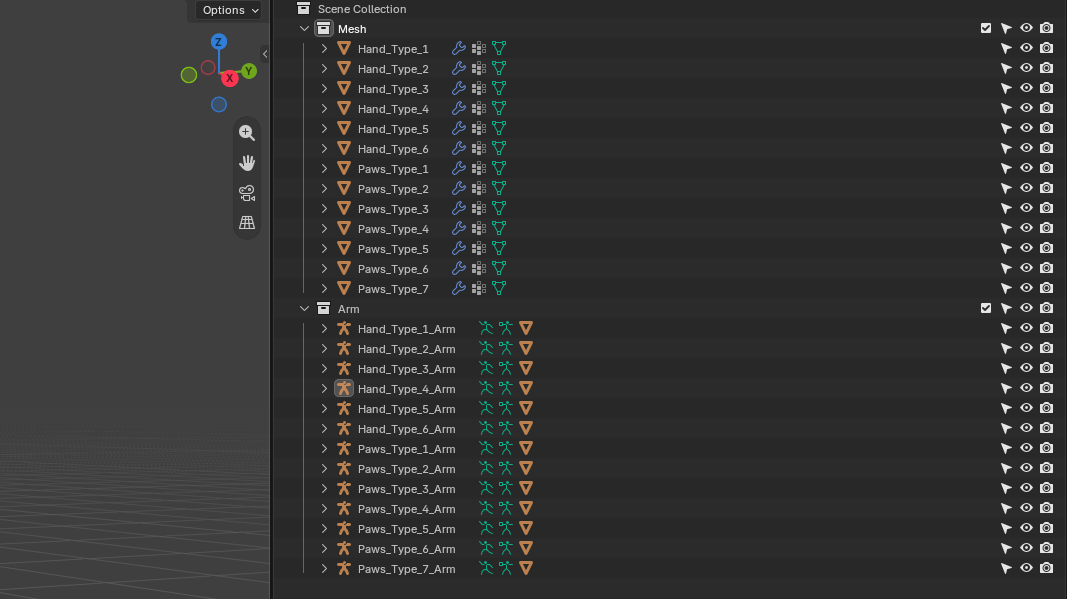
Task: Uncheck the Mesh collection exclude checkbox
Action: pyautogui.click(x=986, y=28)
